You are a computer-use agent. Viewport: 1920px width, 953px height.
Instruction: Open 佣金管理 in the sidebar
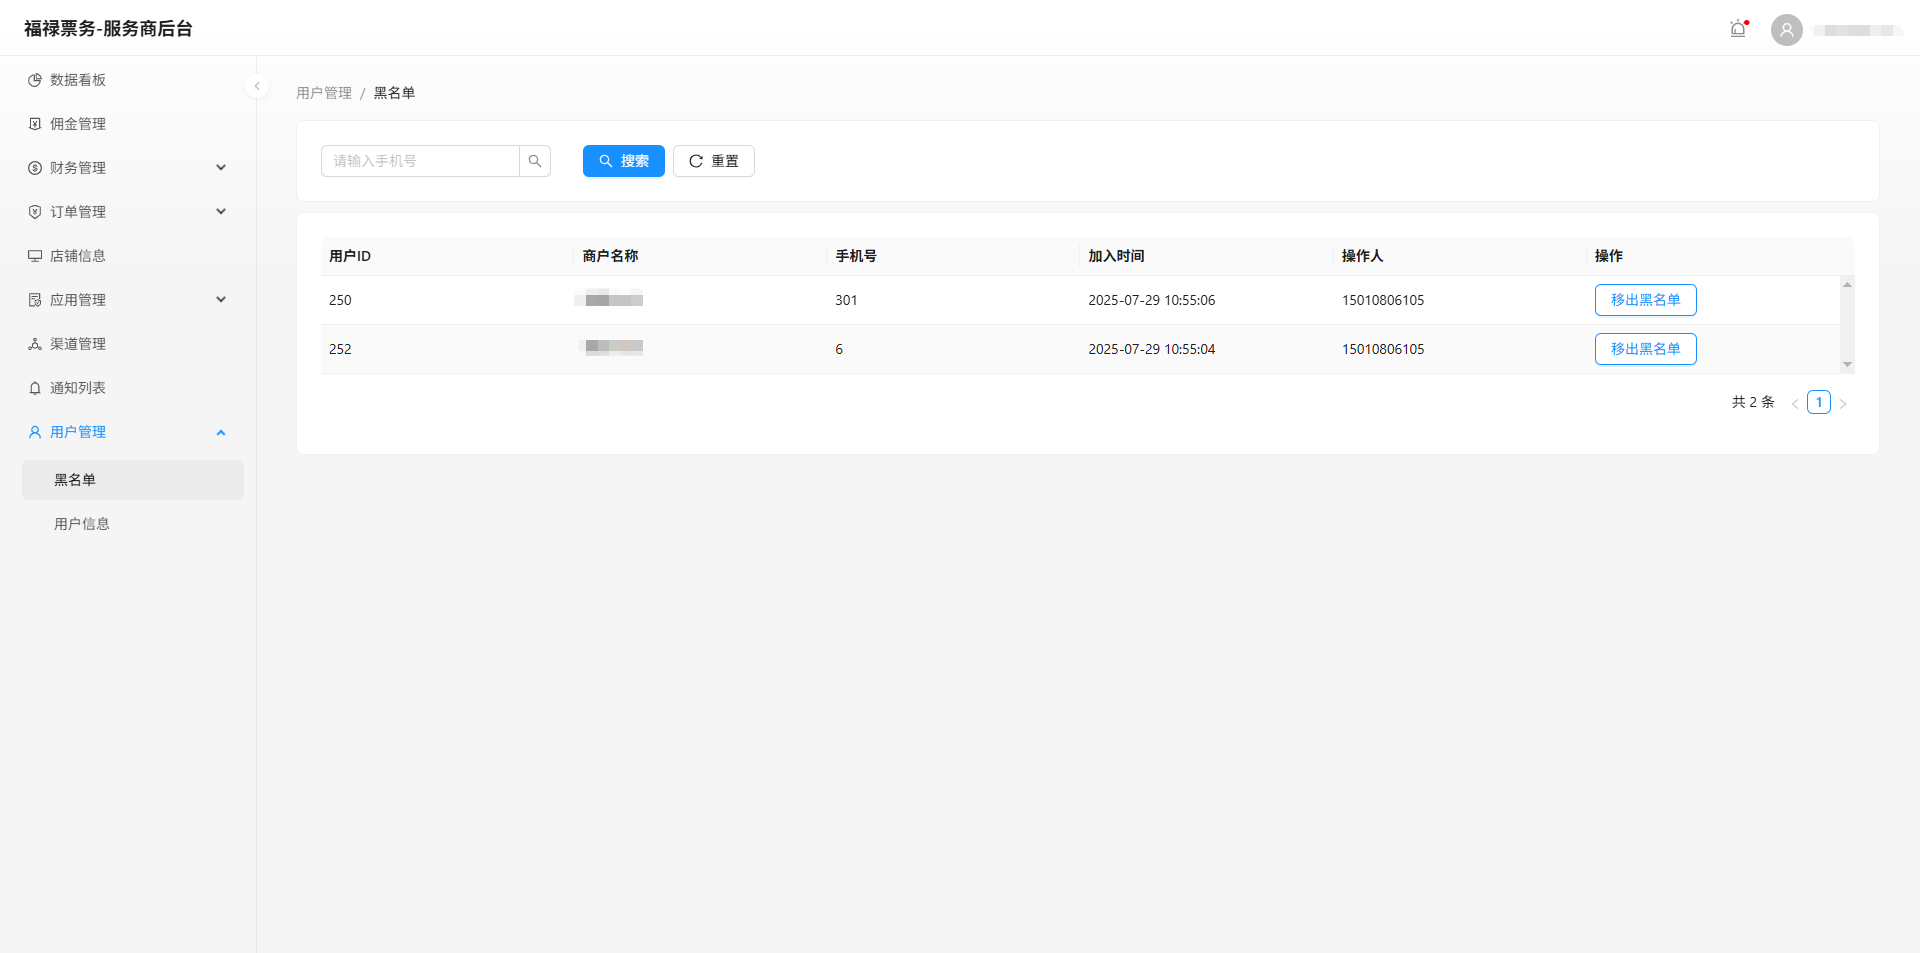click(x=78, y=124)
